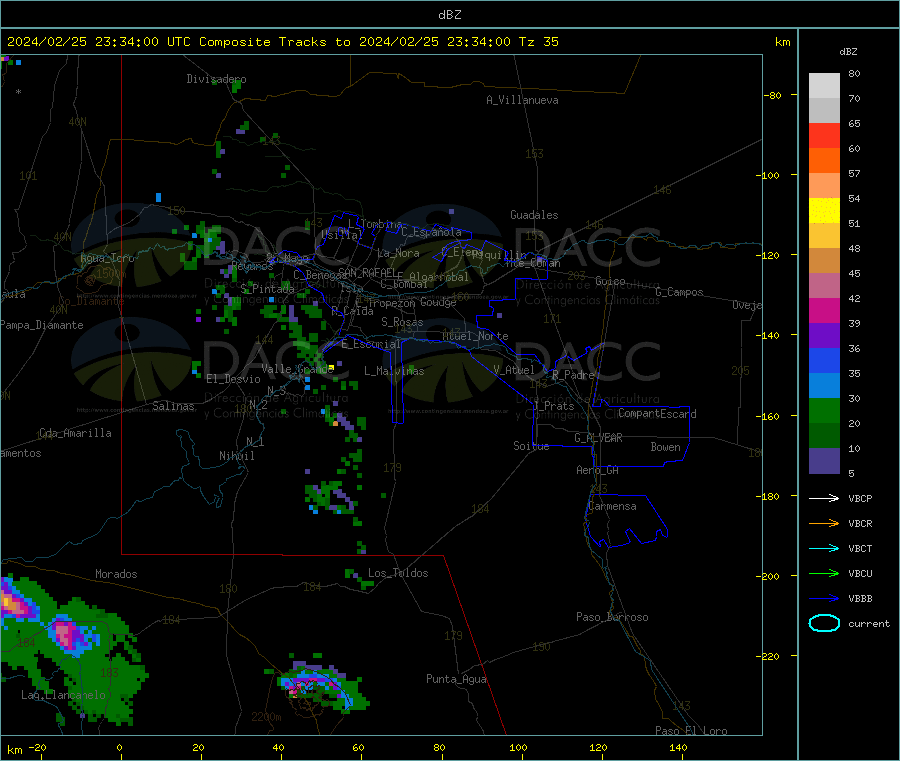Click the 'Paso_El_Loro' map label
The height and width of the screenshot is (761, 900).
click(691, 731)
